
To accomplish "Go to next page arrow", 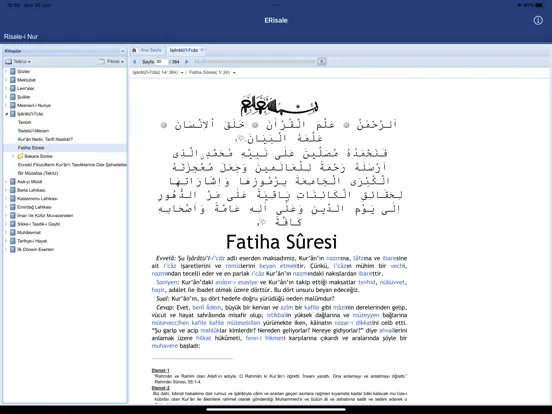I will tap(187, 62).
